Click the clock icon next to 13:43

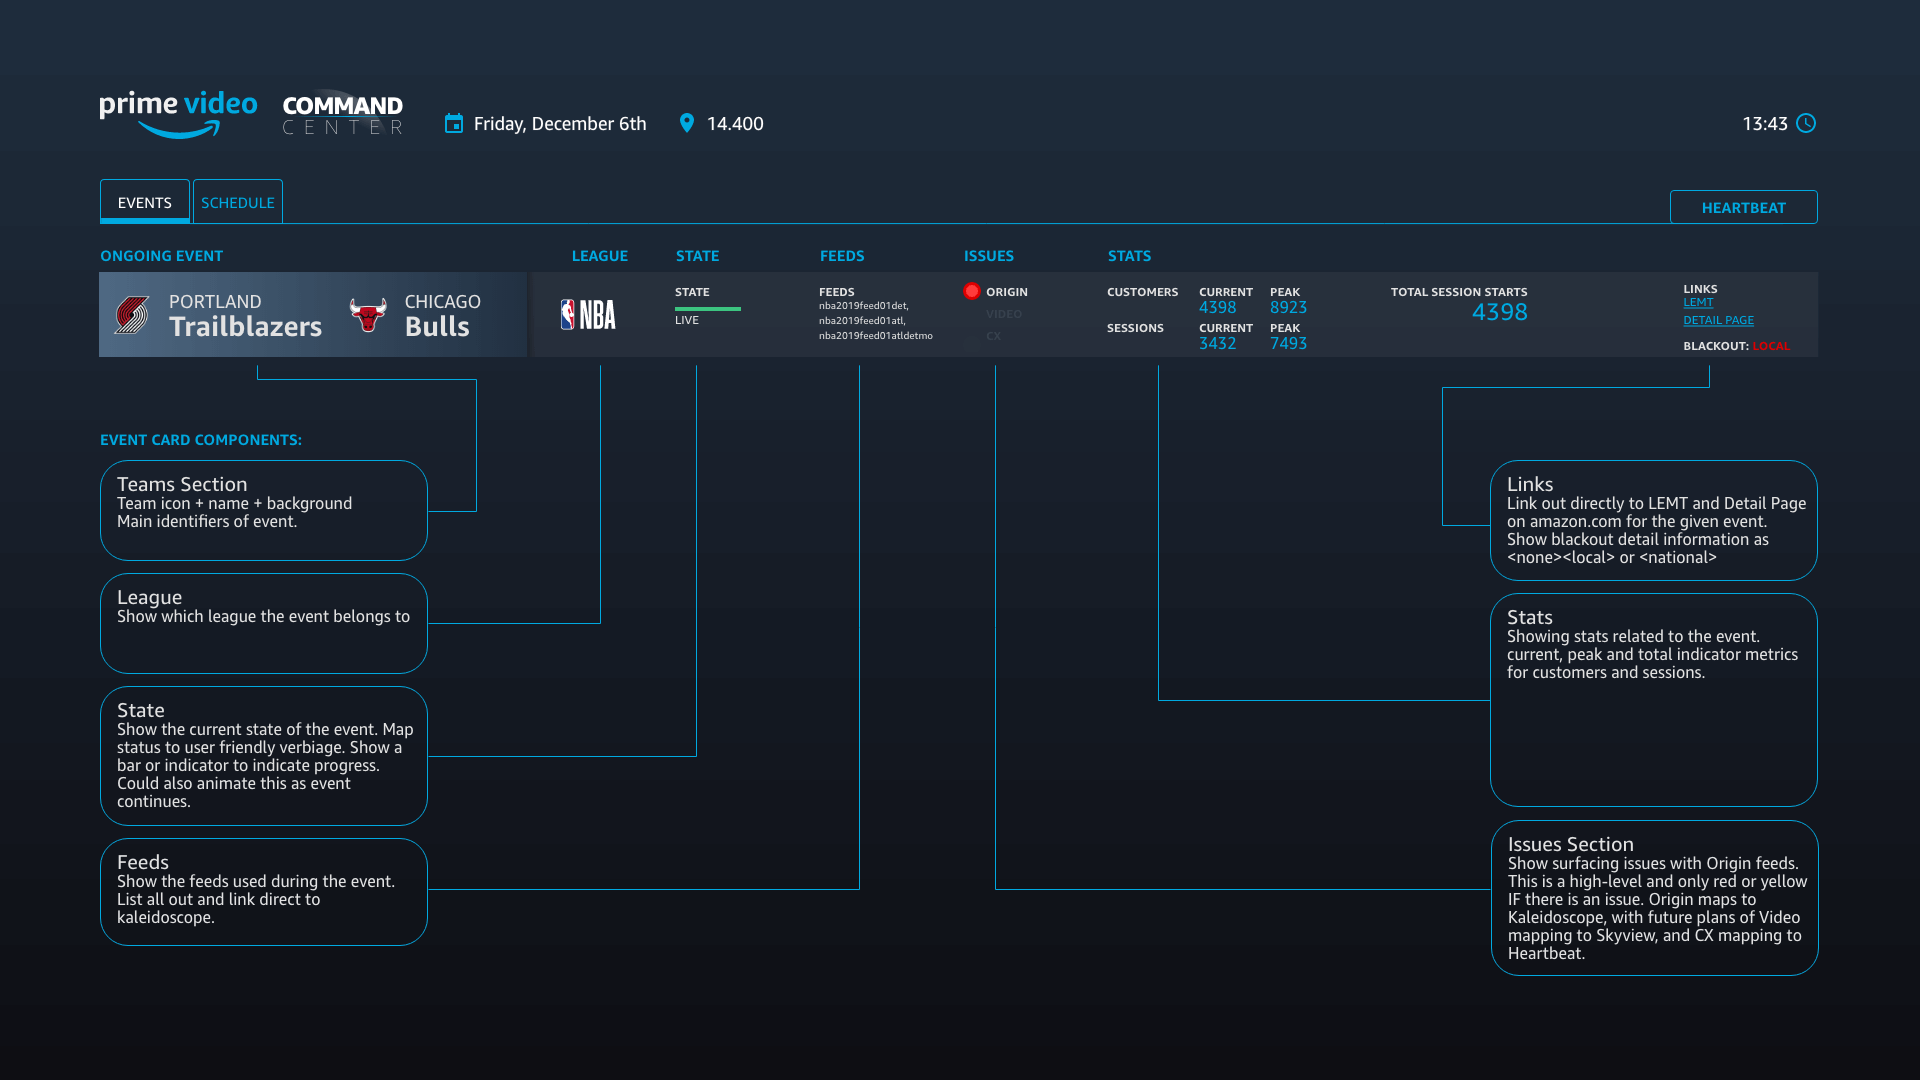tap(1806, 123)
